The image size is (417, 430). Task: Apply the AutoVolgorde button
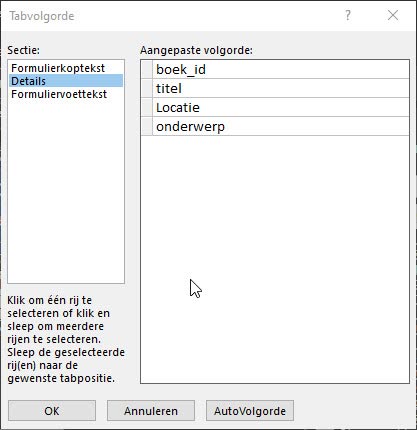tap(250, 411)
